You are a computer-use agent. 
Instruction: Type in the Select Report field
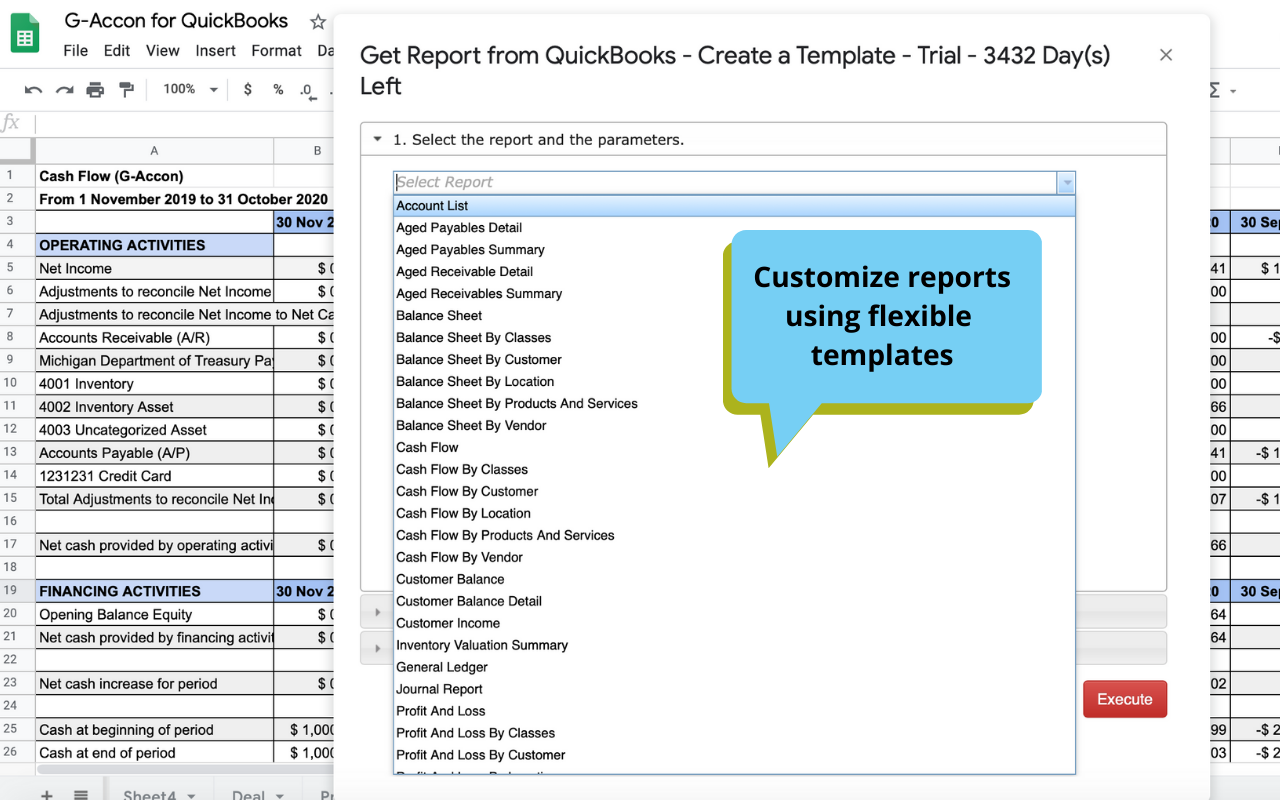click(724, 183)
